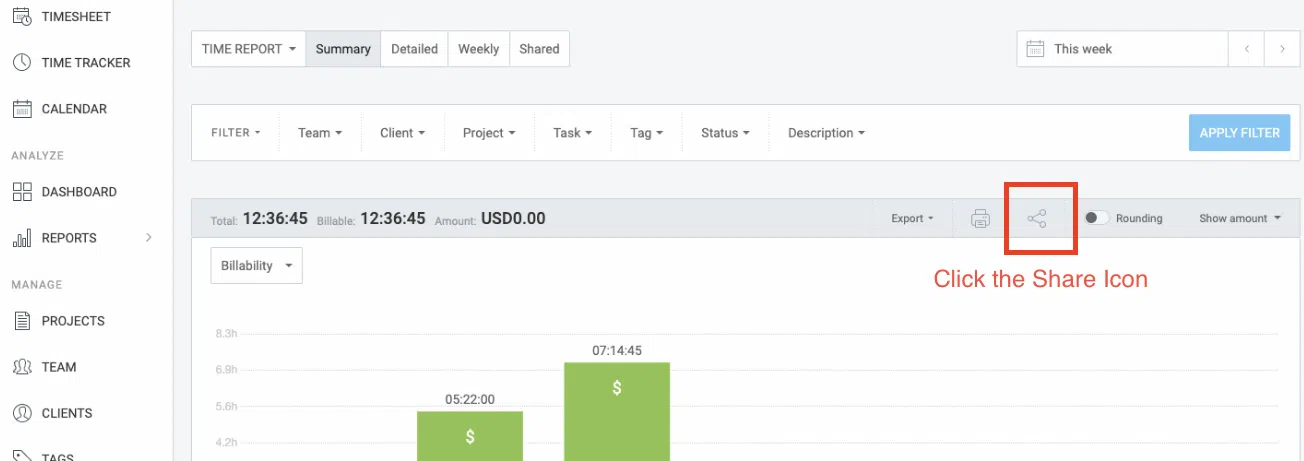Open Team page in sidebar

tap(58, 367)
